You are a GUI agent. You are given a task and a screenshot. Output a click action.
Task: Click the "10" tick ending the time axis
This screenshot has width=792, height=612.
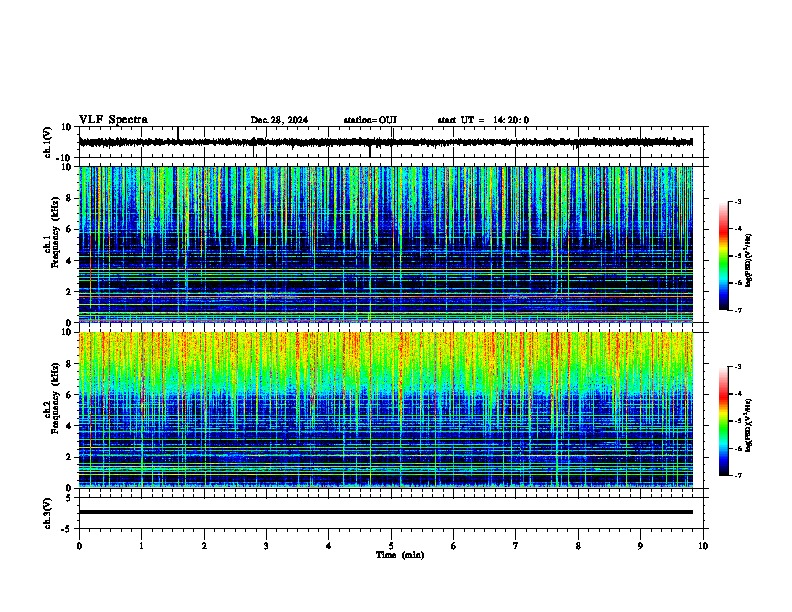(703, 546)
